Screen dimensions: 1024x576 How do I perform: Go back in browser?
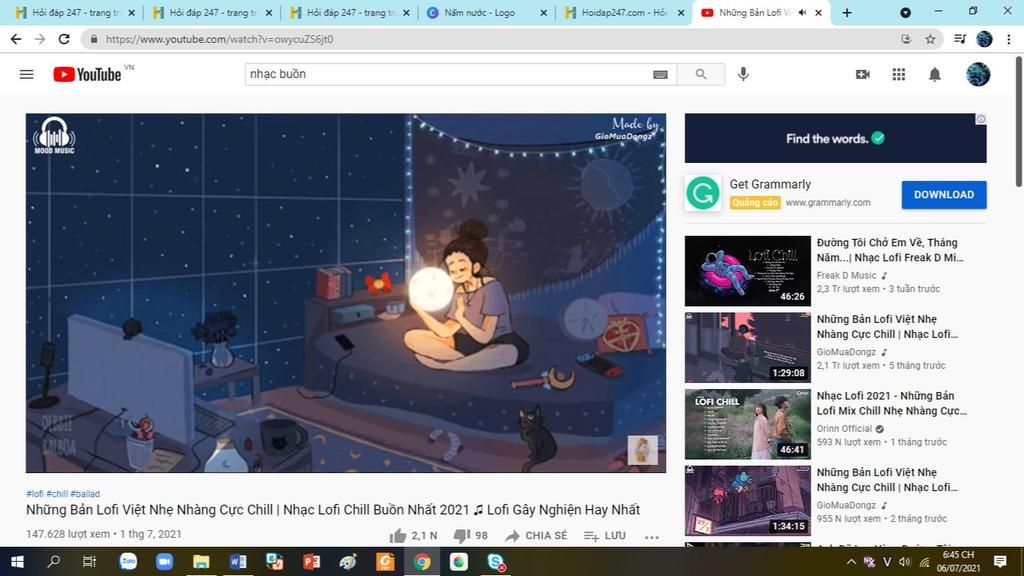click(x=16, y=39)
